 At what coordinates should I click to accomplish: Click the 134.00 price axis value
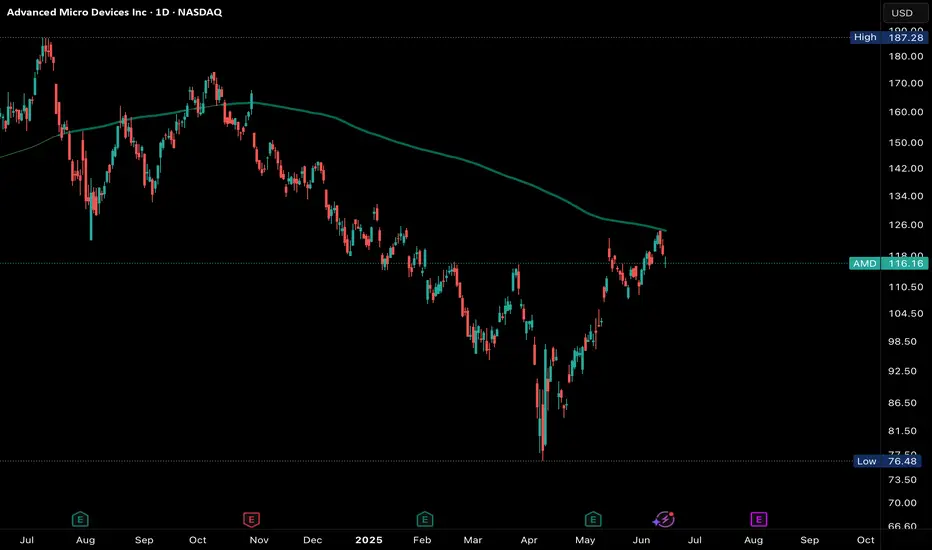pyautogui.click(x=906, y=196)
